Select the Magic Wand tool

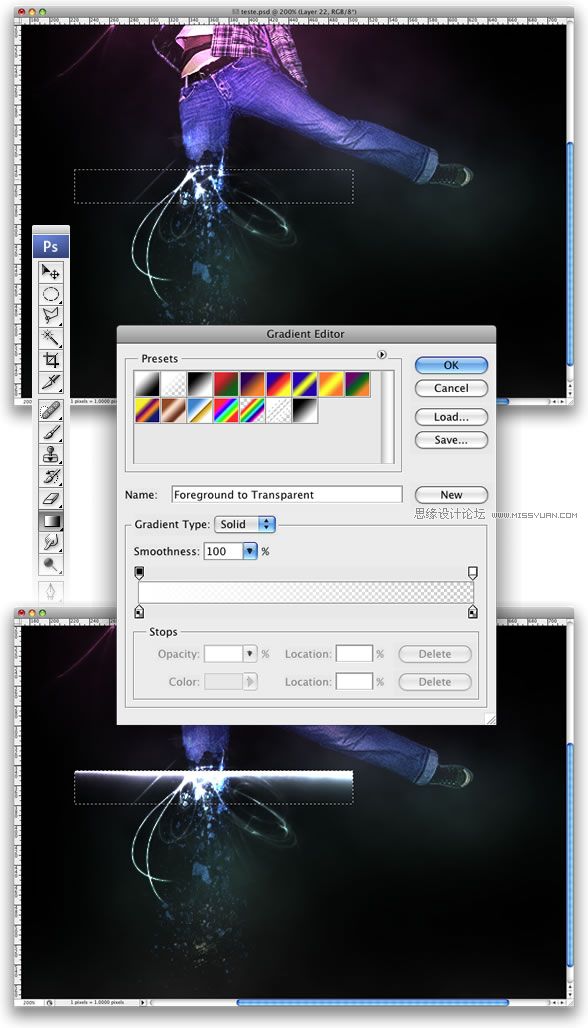point(50,338)
